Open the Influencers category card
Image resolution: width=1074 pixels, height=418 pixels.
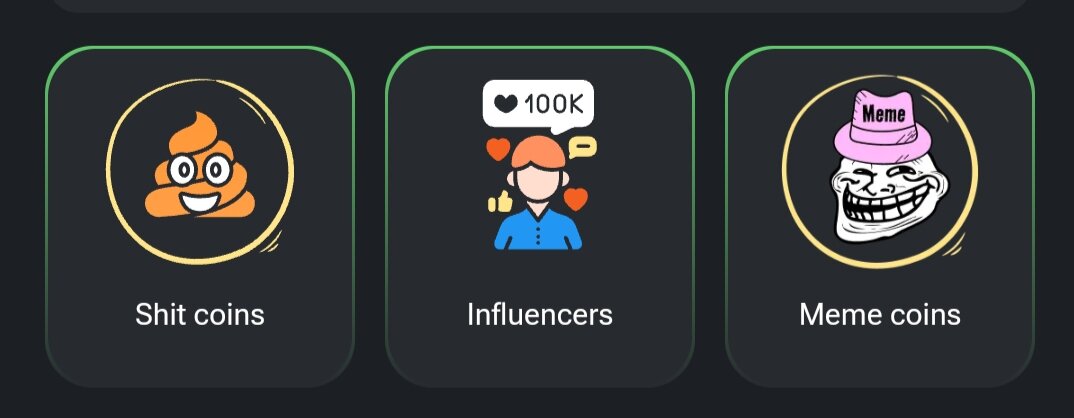tap(540, 217)
